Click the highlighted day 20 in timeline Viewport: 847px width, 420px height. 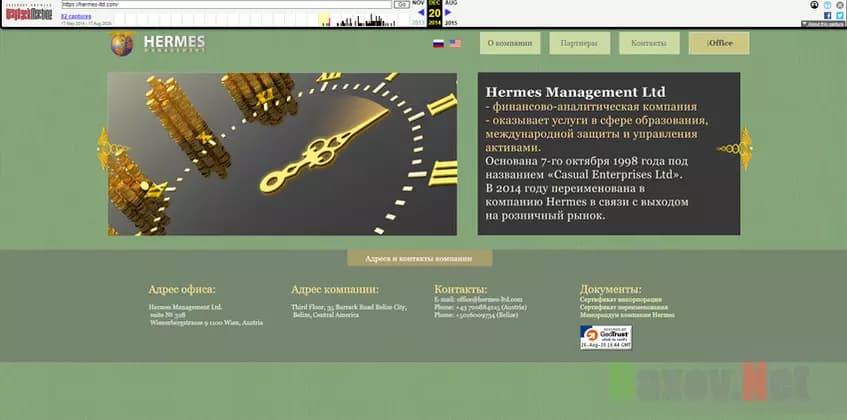(x=434, y=13)
